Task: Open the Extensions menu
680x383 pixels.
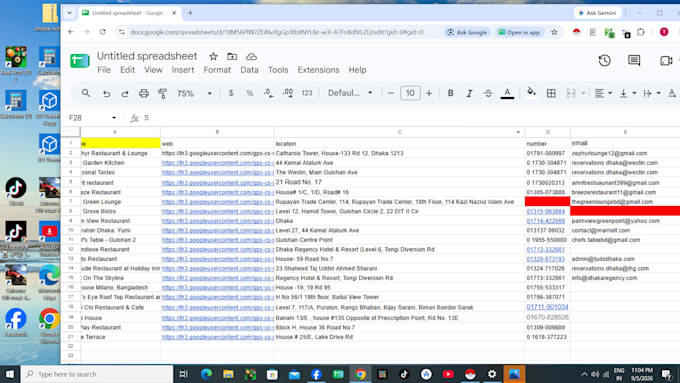Action: [x=318, y=70]
